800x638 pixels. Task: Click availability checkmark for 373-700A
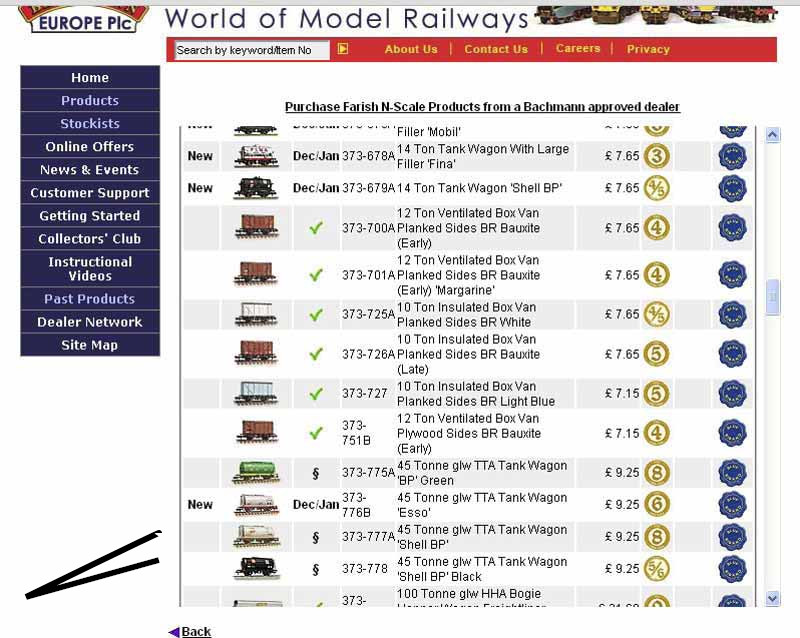(x=316, y=228)
